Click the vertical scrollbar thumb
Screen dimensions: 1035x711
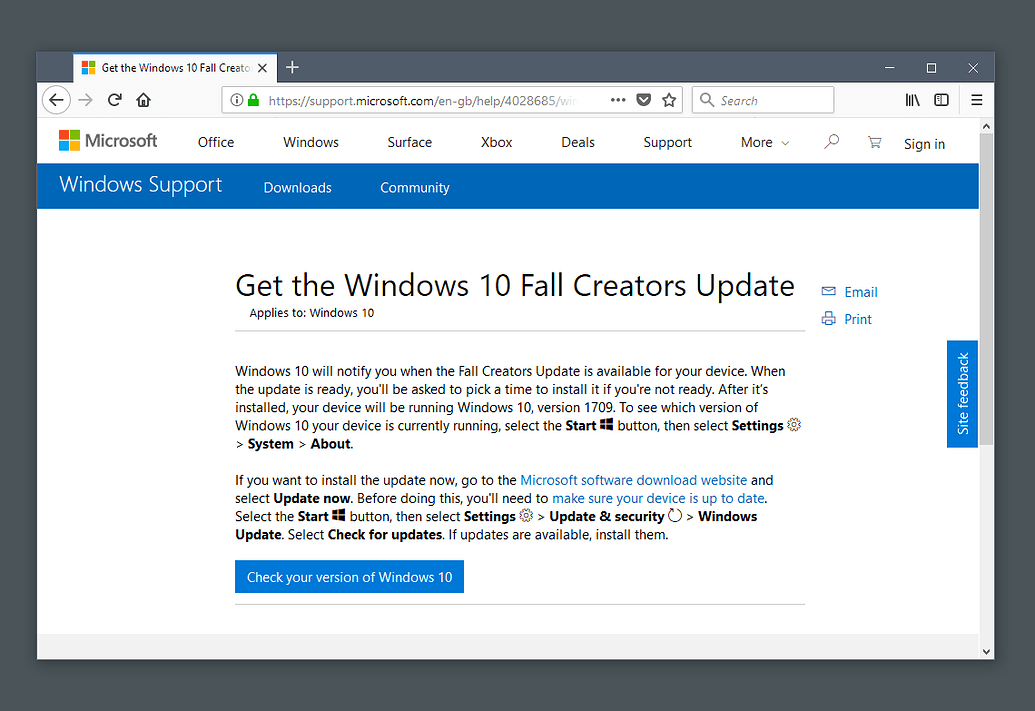click(986, 288)
